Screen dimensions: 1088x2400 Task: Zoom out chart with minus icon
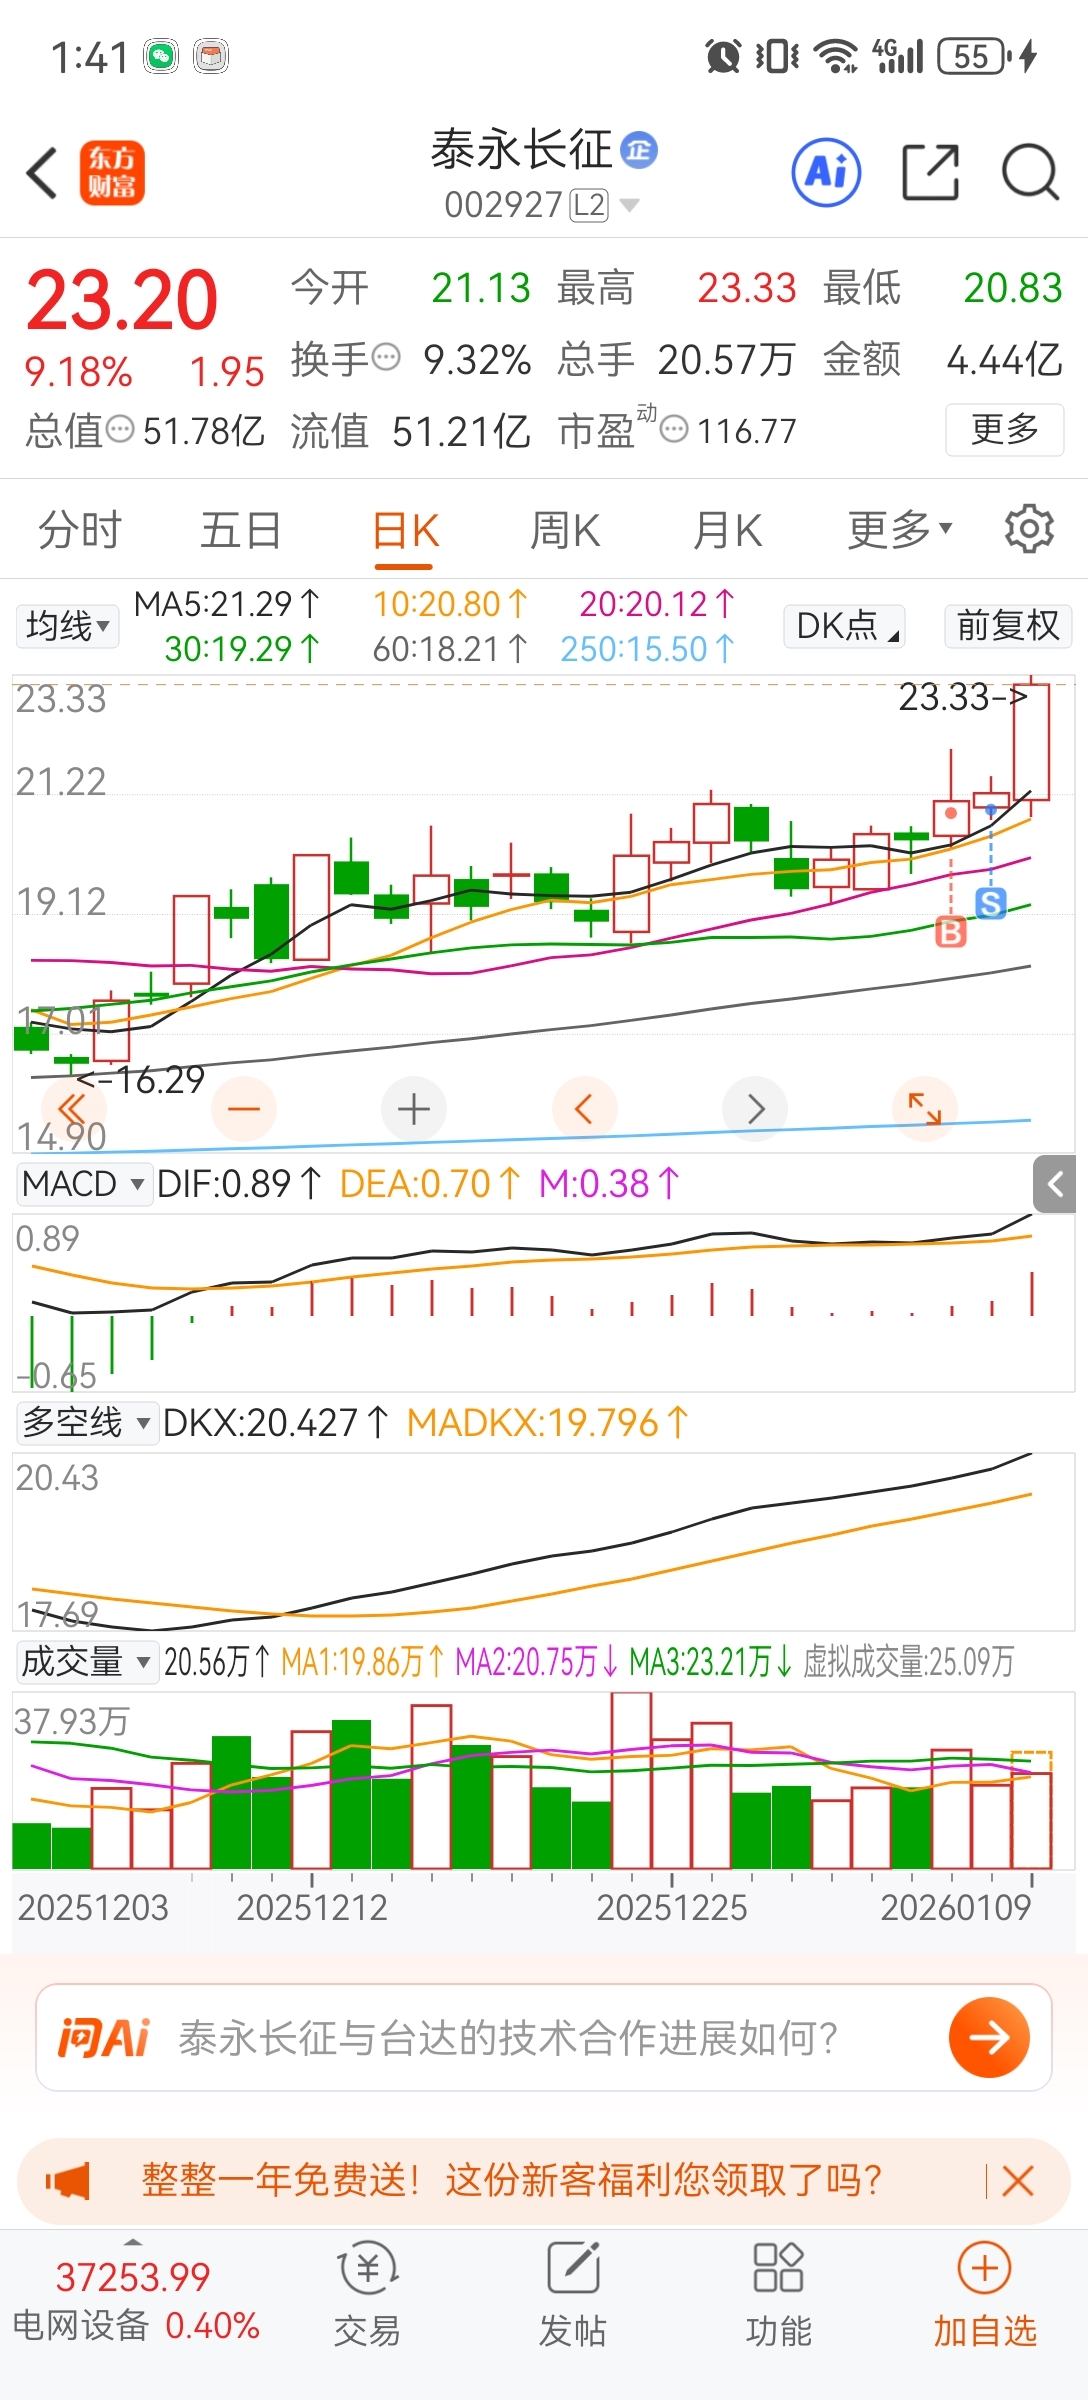244,1109
